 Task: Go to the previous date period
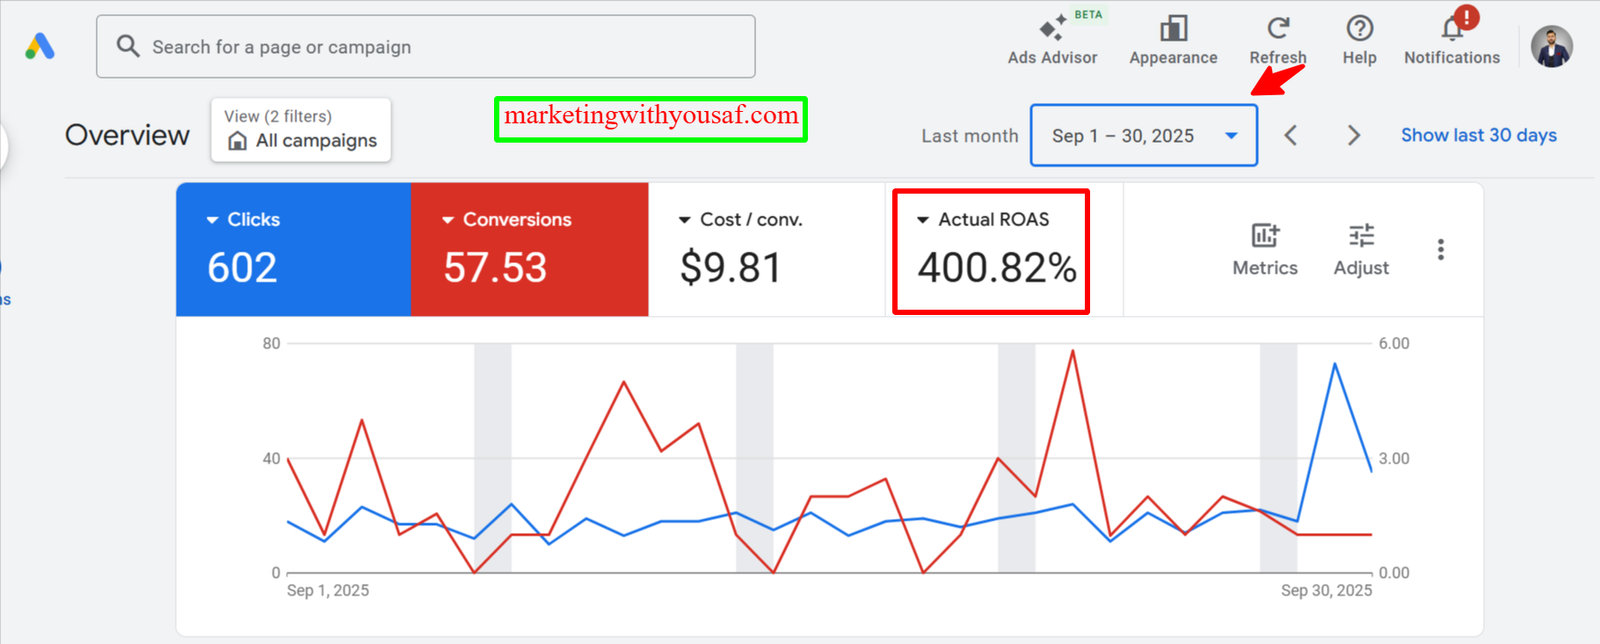click(1291, 135)
